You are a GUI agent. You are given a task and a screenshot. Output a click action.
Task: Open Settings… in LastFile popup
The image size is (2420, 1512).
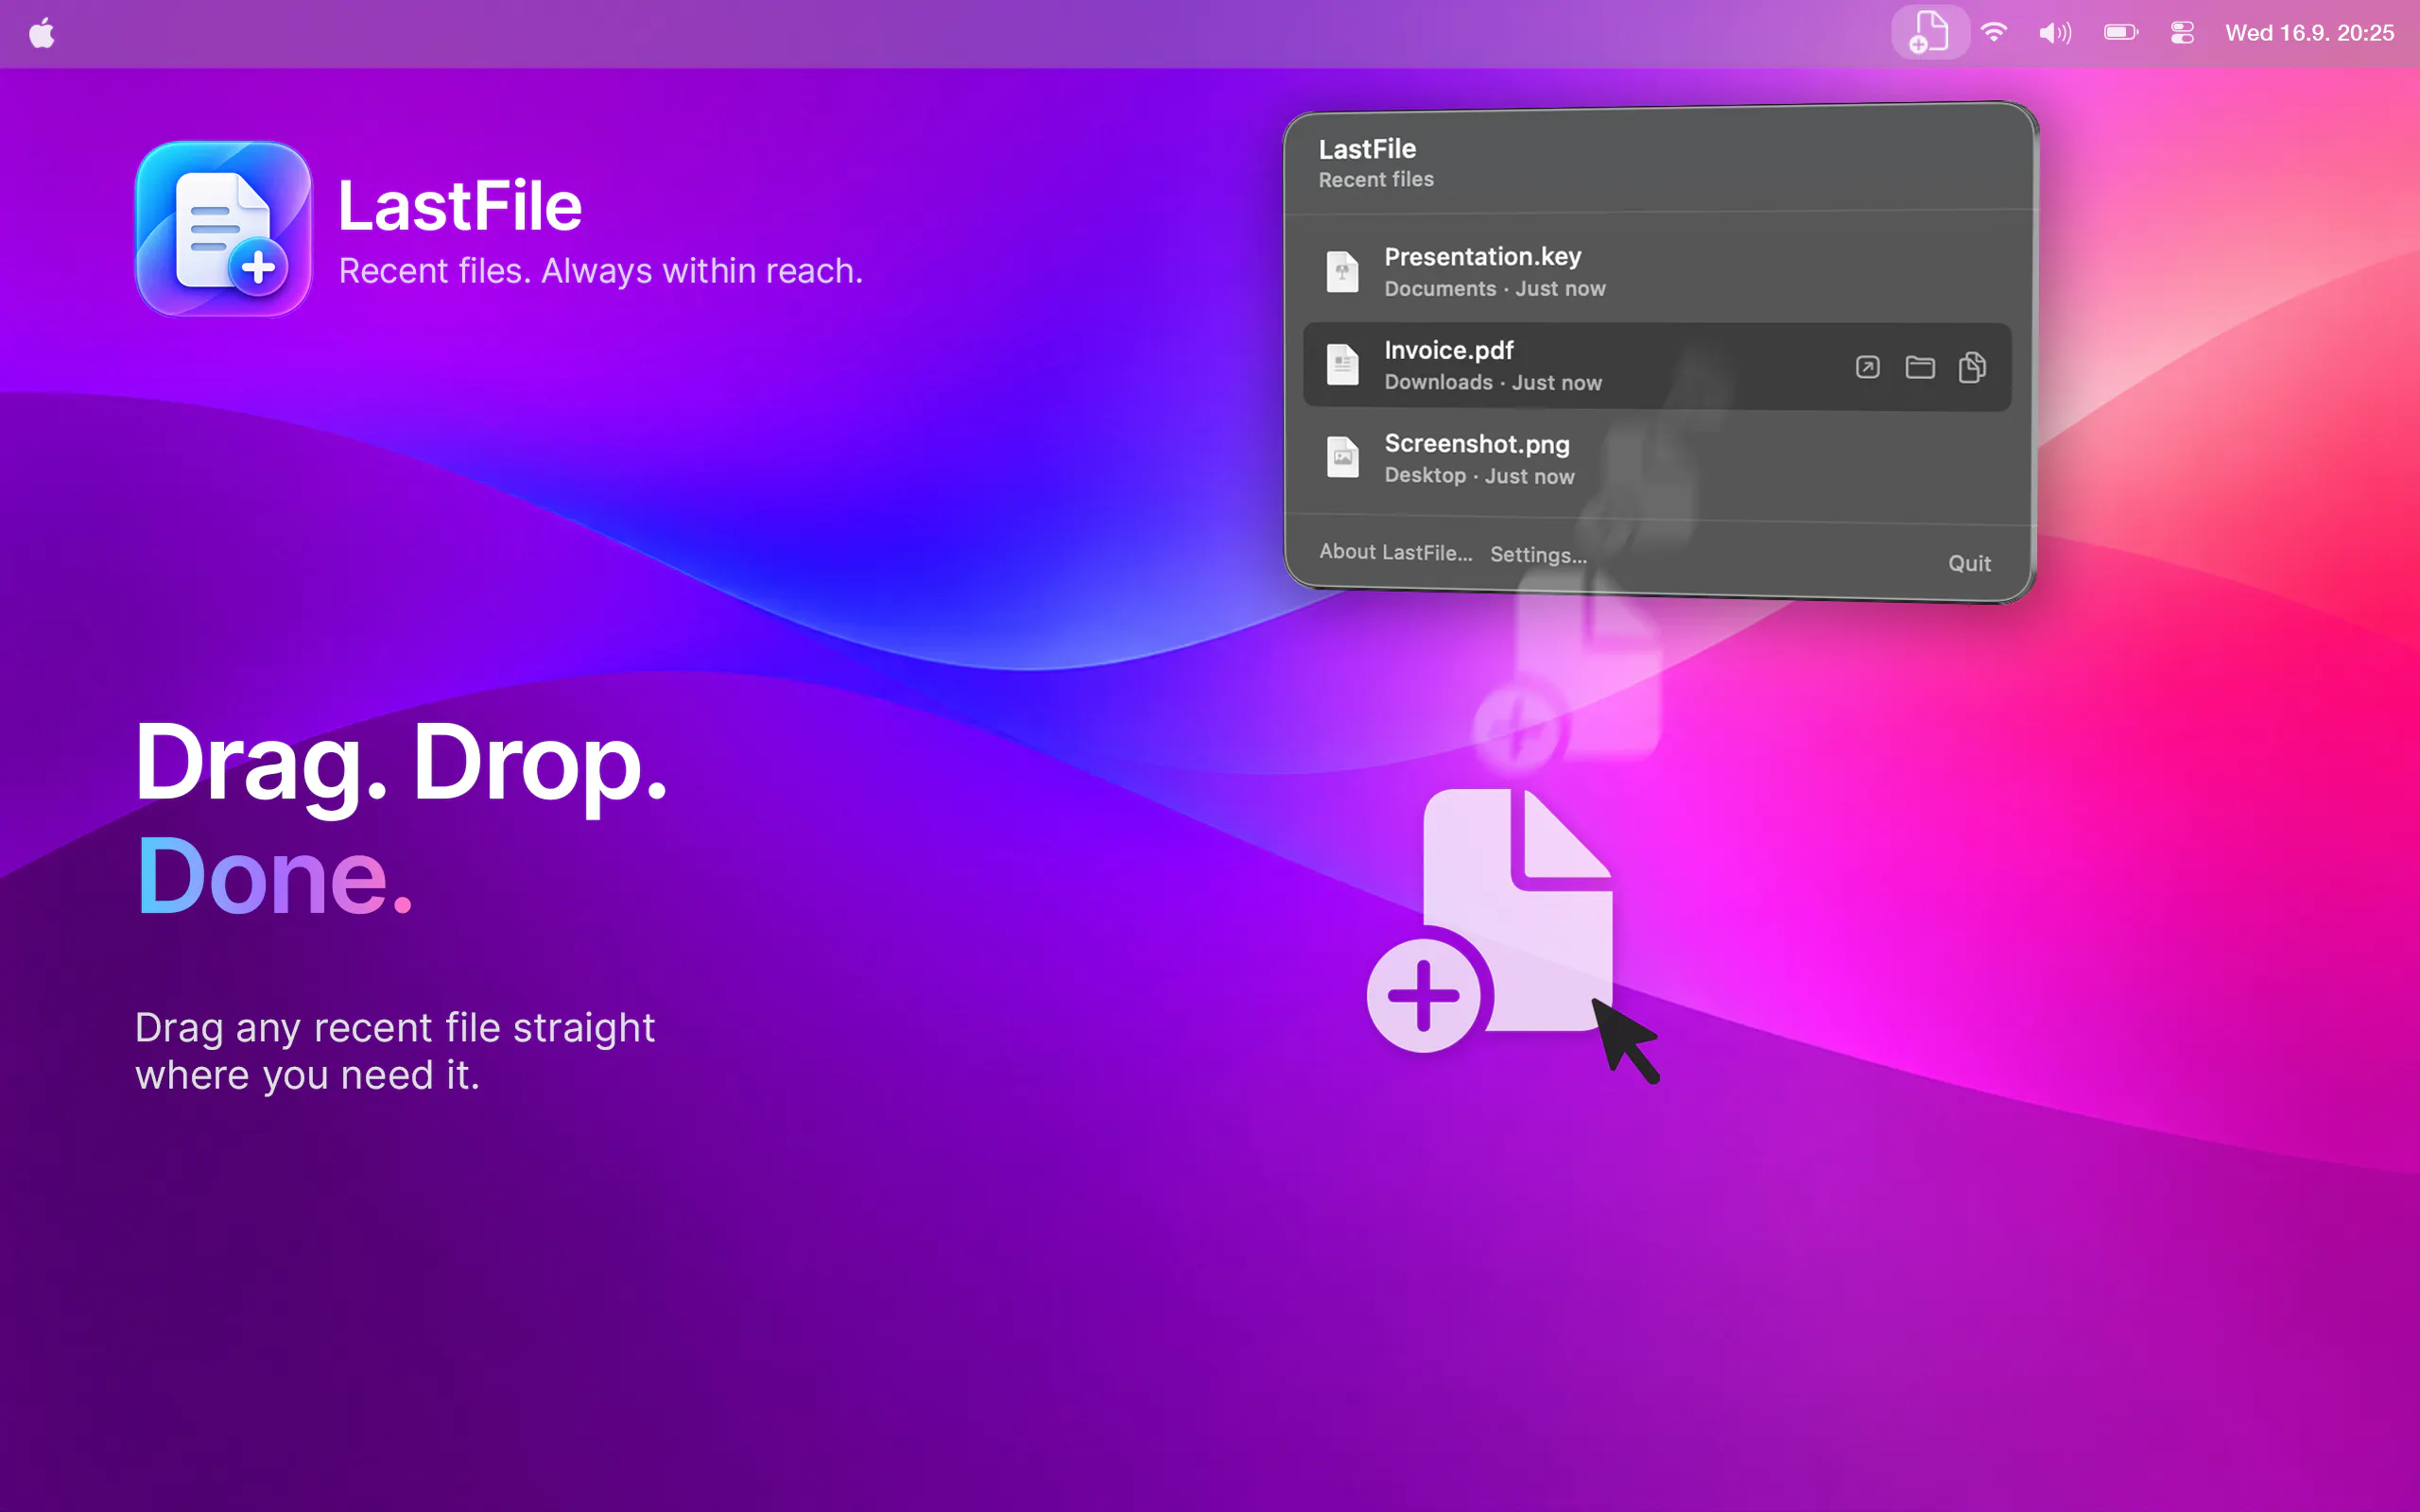[1538, 554]
